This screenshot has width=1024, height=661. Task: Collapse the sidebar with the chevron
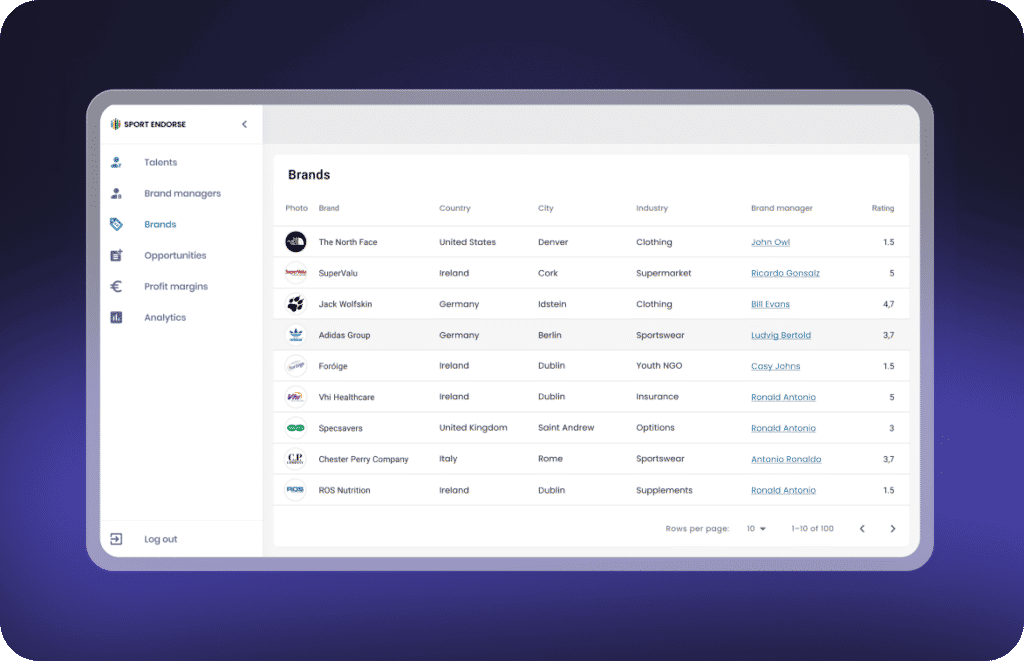pos(244,124)
